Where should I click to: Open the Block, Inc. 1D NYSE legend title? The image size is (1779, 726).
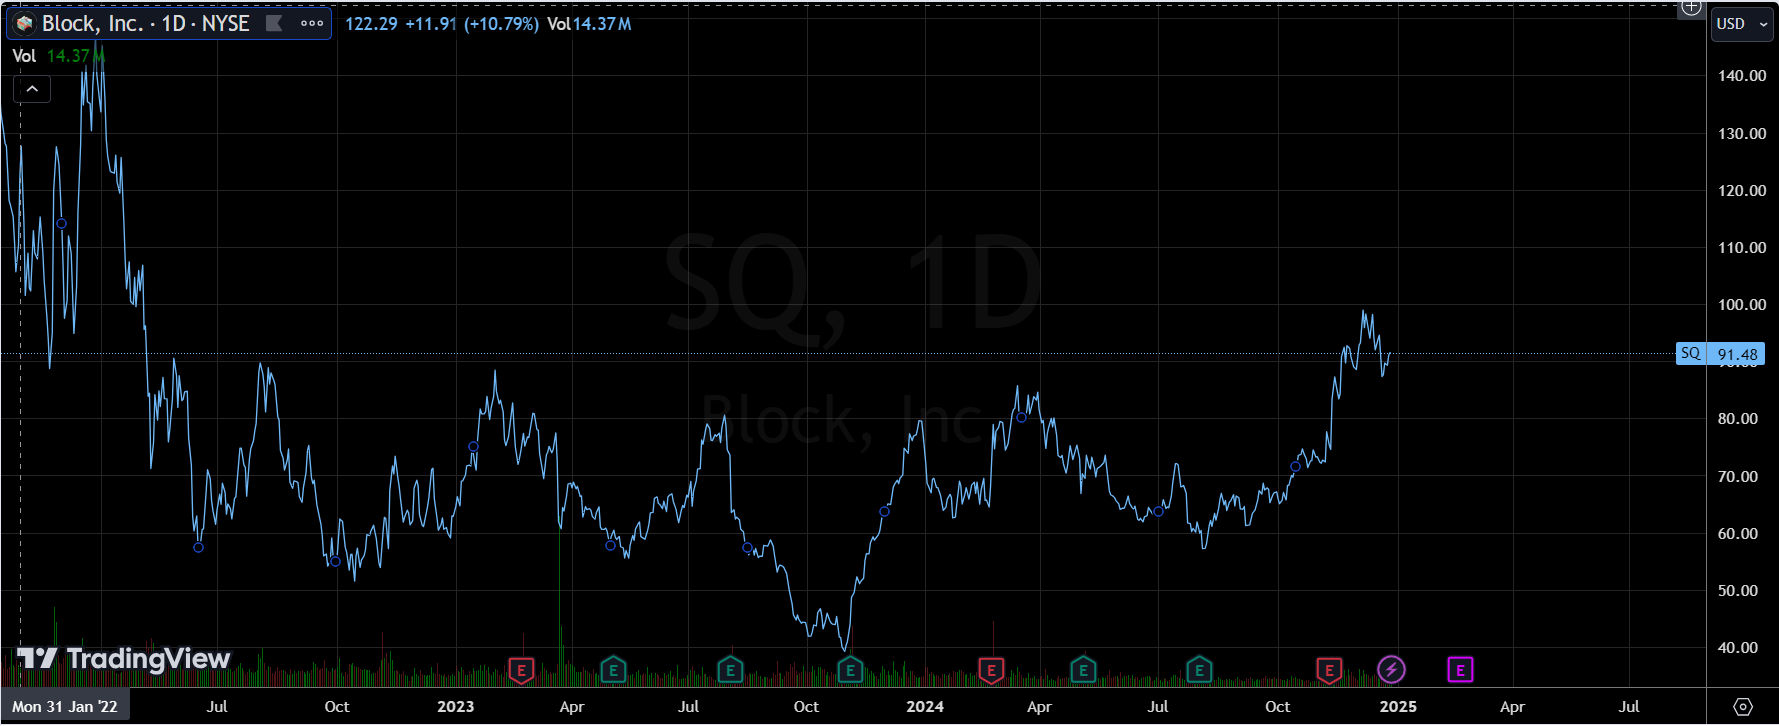(x=146, y=23)
